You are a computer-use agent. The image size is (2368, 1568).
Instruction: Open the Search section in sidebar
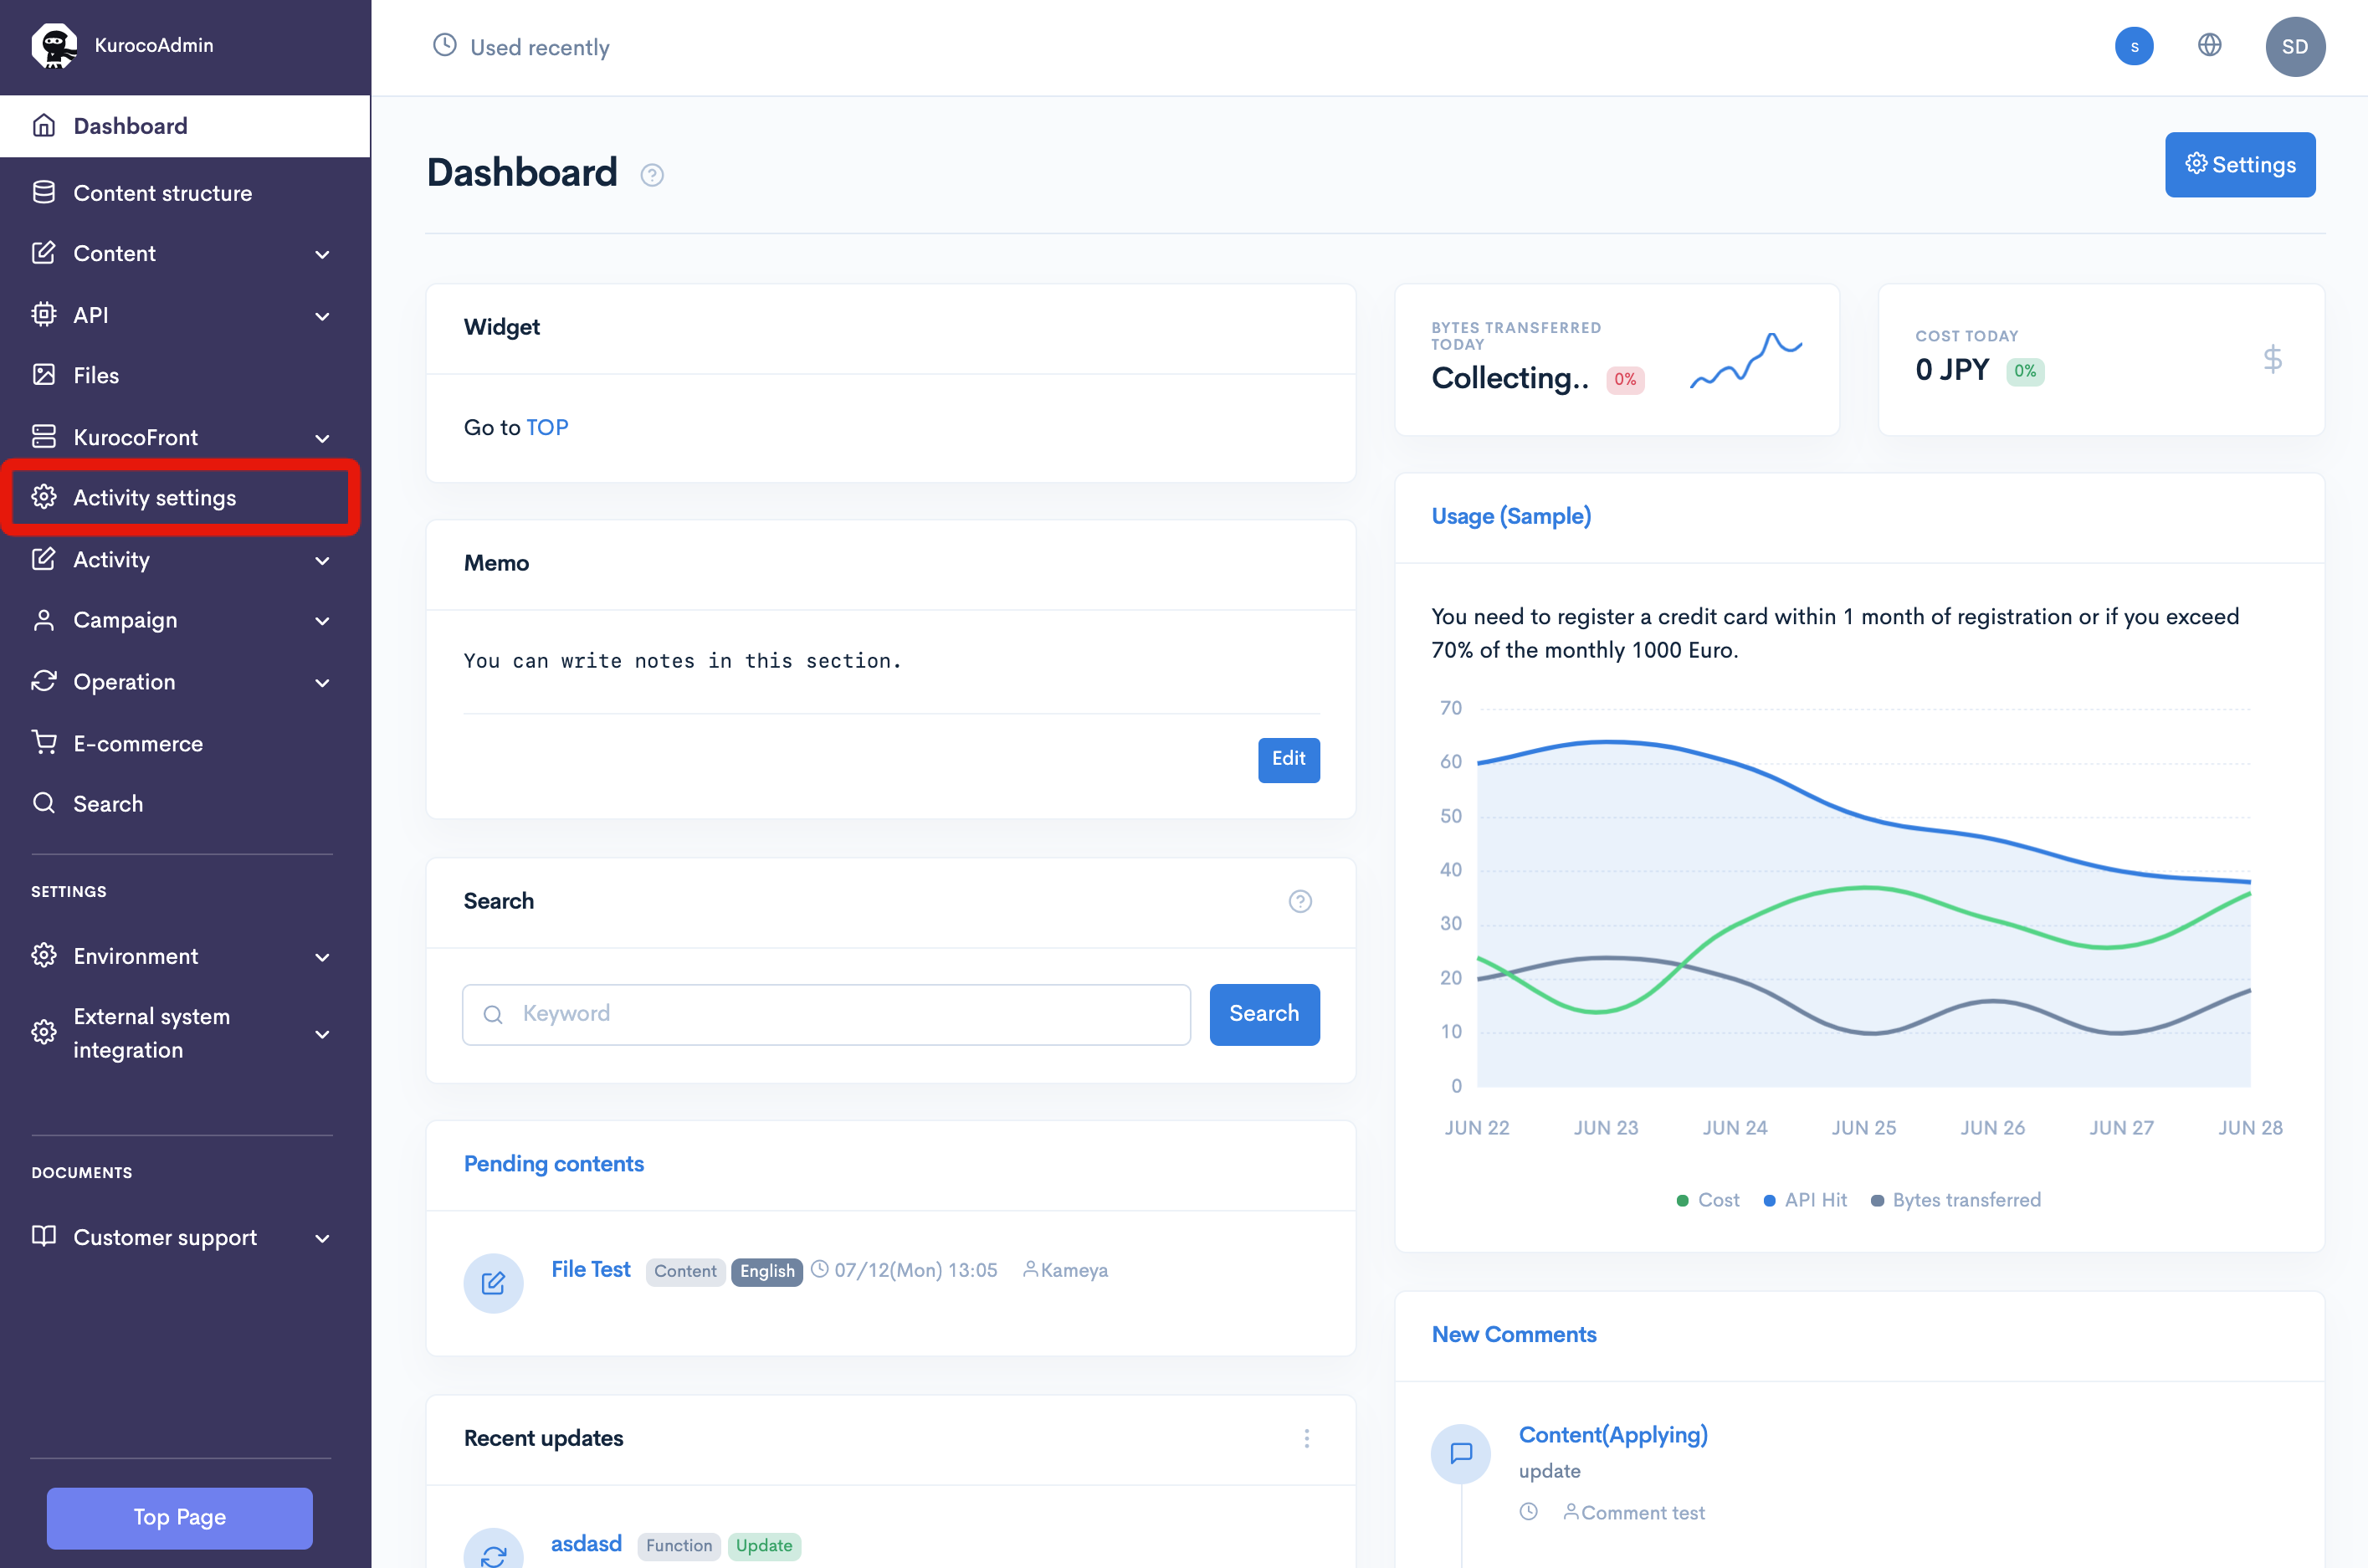click(x=107, y=803)
